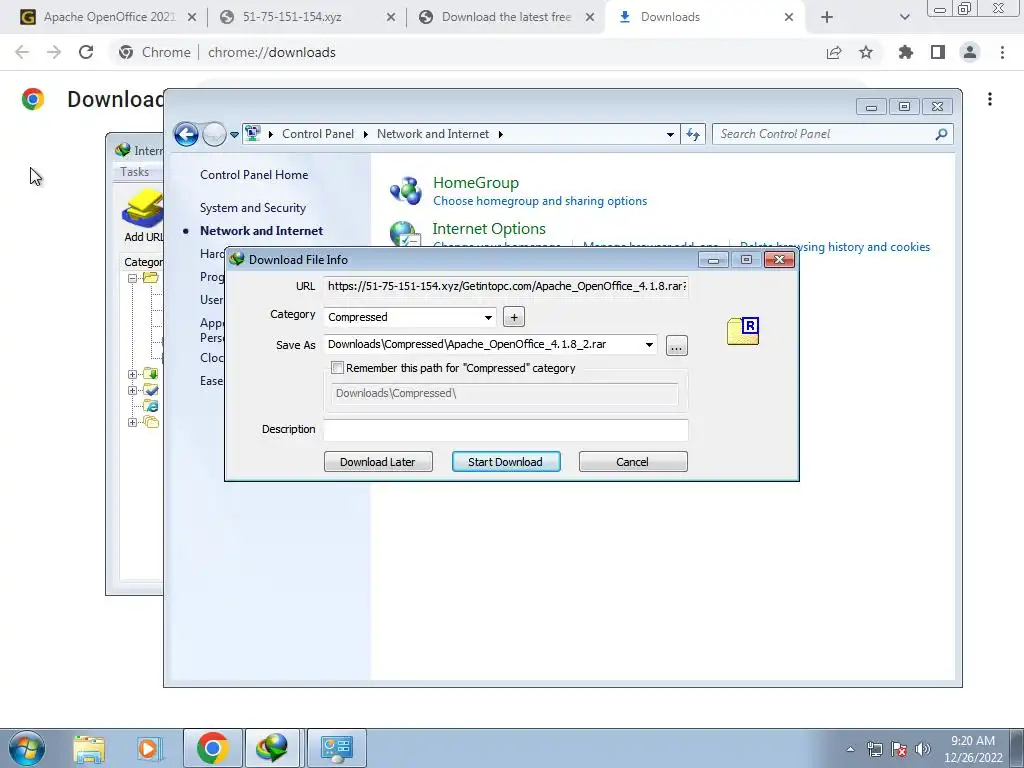1024x768 pixels.
Task: Click Chrome back navigation arrow
Action: (x=22, y=52)
